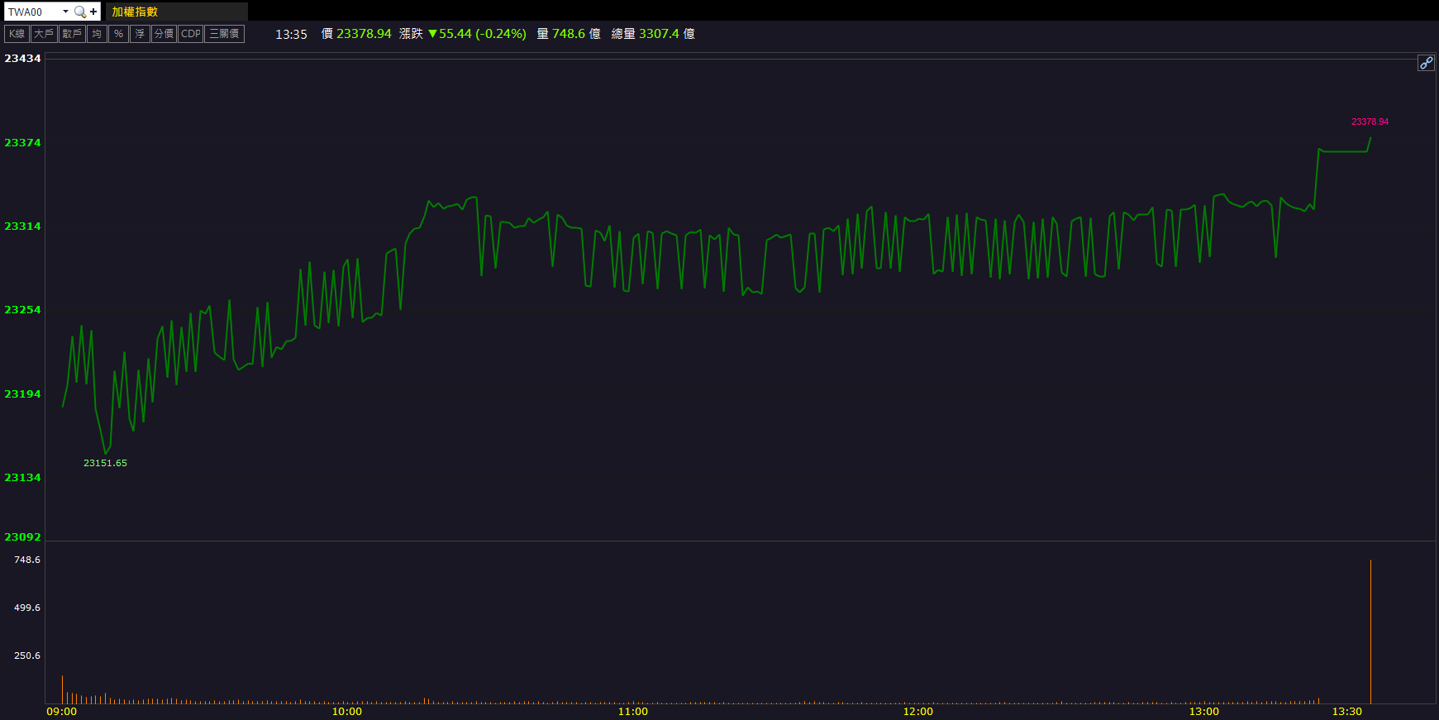Click the 13:30 time axis marker
The image size is (1439, 720).
pyautogui.click(x=1347, y=712)
